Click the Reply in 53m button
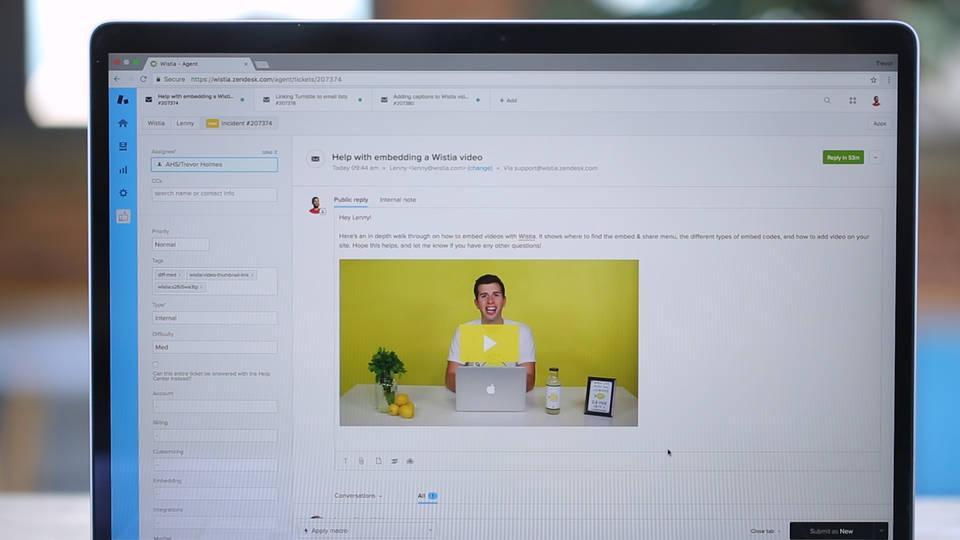Screen dimensions: 960x540 click(843, 157)
